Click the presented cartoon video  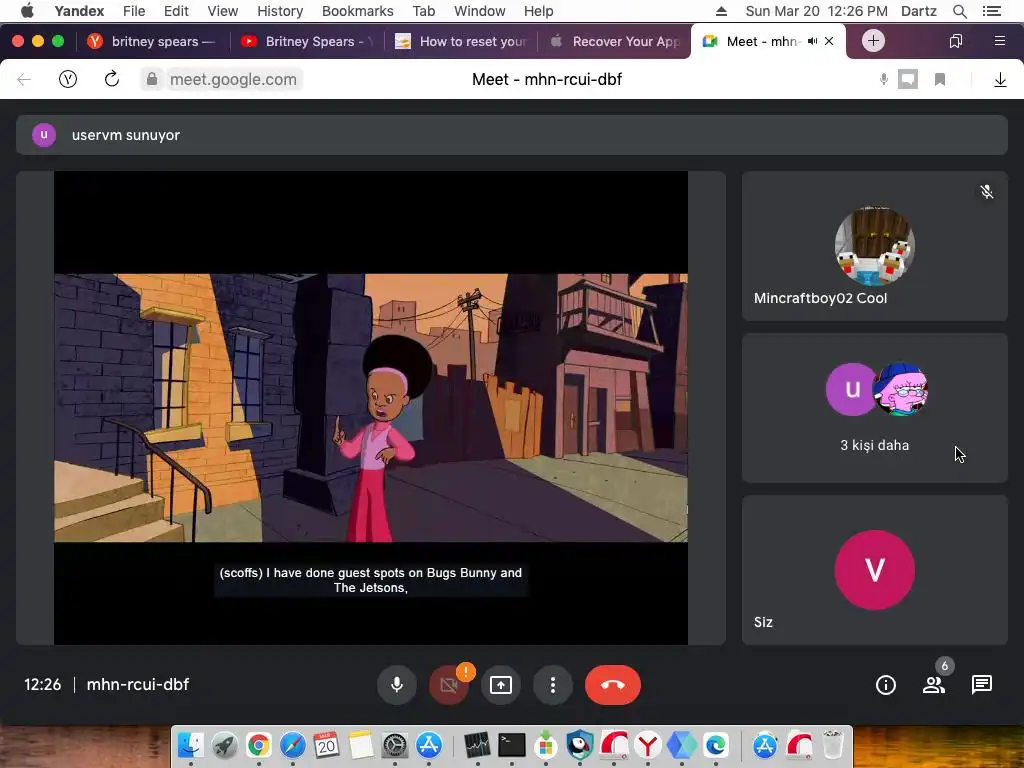click(x=370, y=408)
